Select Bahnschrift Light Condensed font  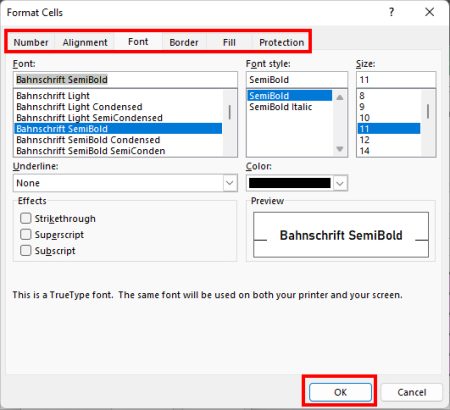tap(79, 107)
